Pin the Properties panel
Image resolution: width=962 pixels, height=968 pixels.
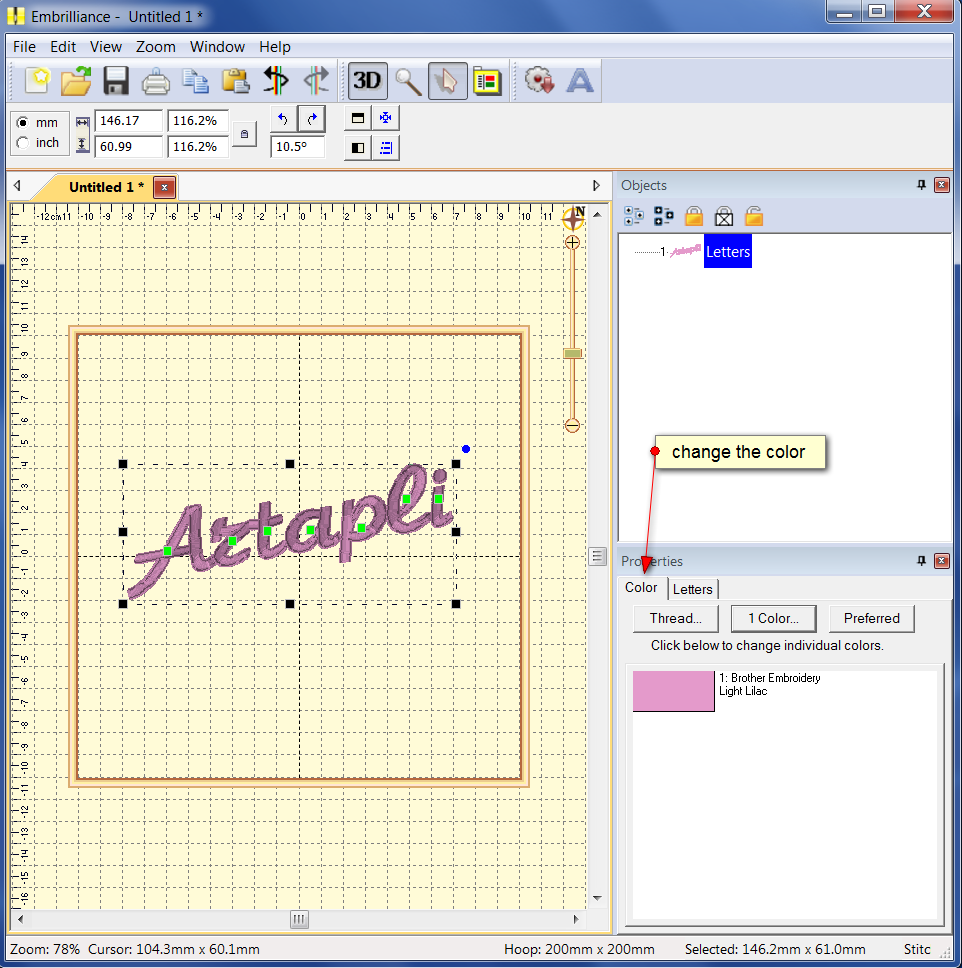921,561
